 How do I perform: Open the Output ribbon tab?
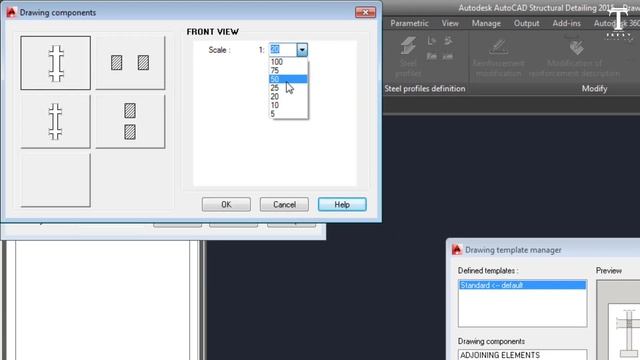[x=527, y=23]
